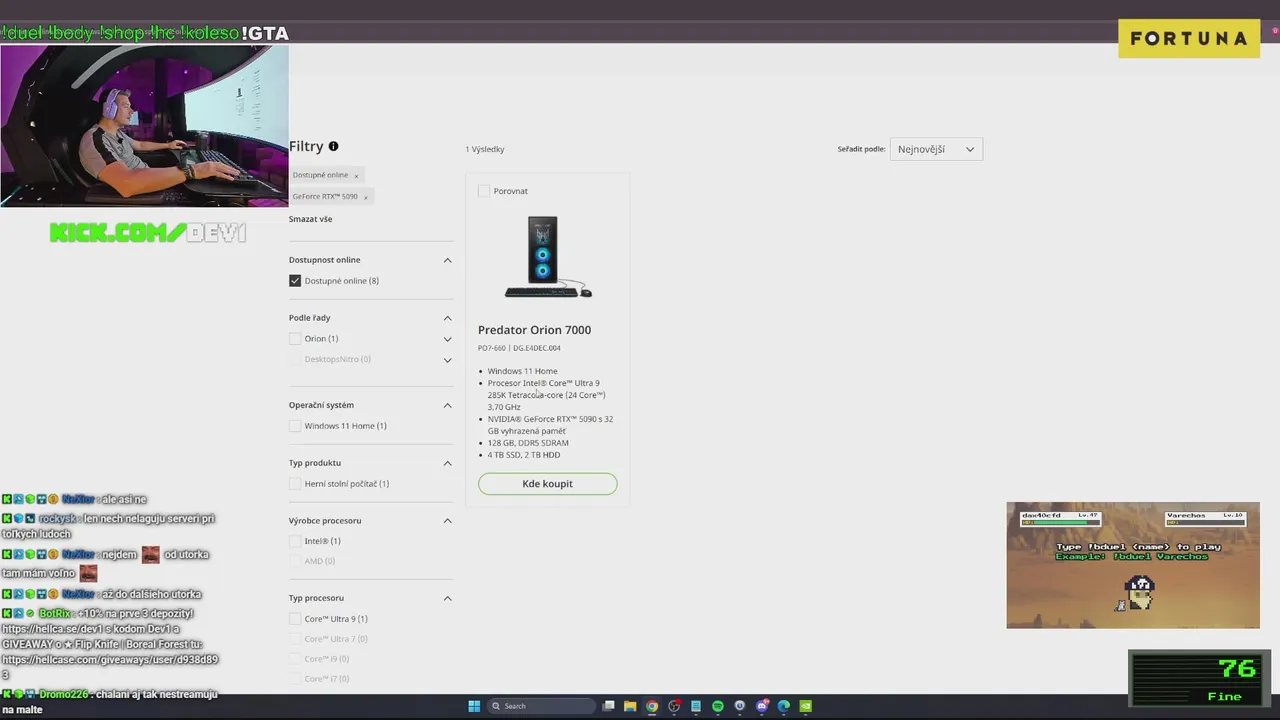Check the 'Orion (1)' series filter
The height and width of the screenshot is (720, 1280).
coord(295,339)
